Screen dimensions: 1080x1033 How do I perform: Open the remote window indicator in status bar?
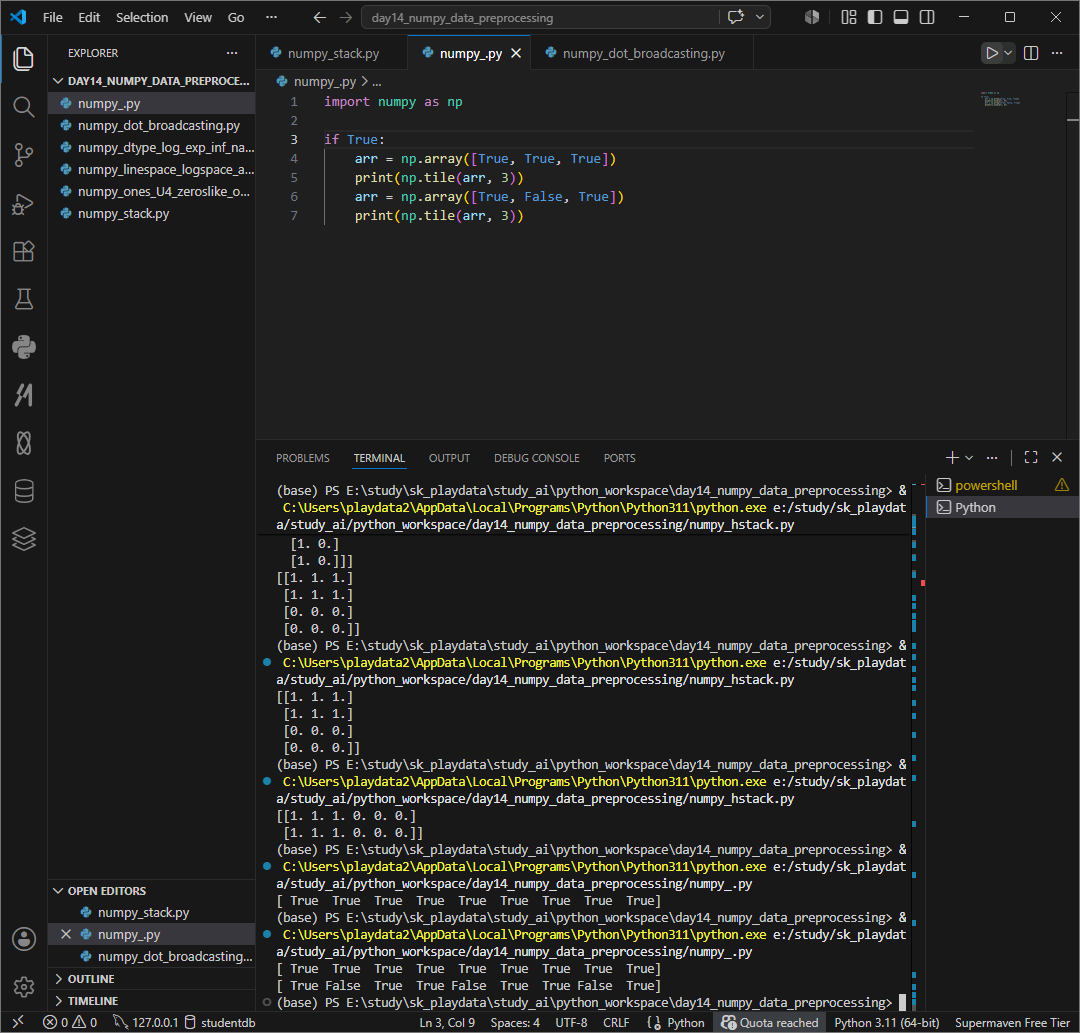tap(19, 1022)
